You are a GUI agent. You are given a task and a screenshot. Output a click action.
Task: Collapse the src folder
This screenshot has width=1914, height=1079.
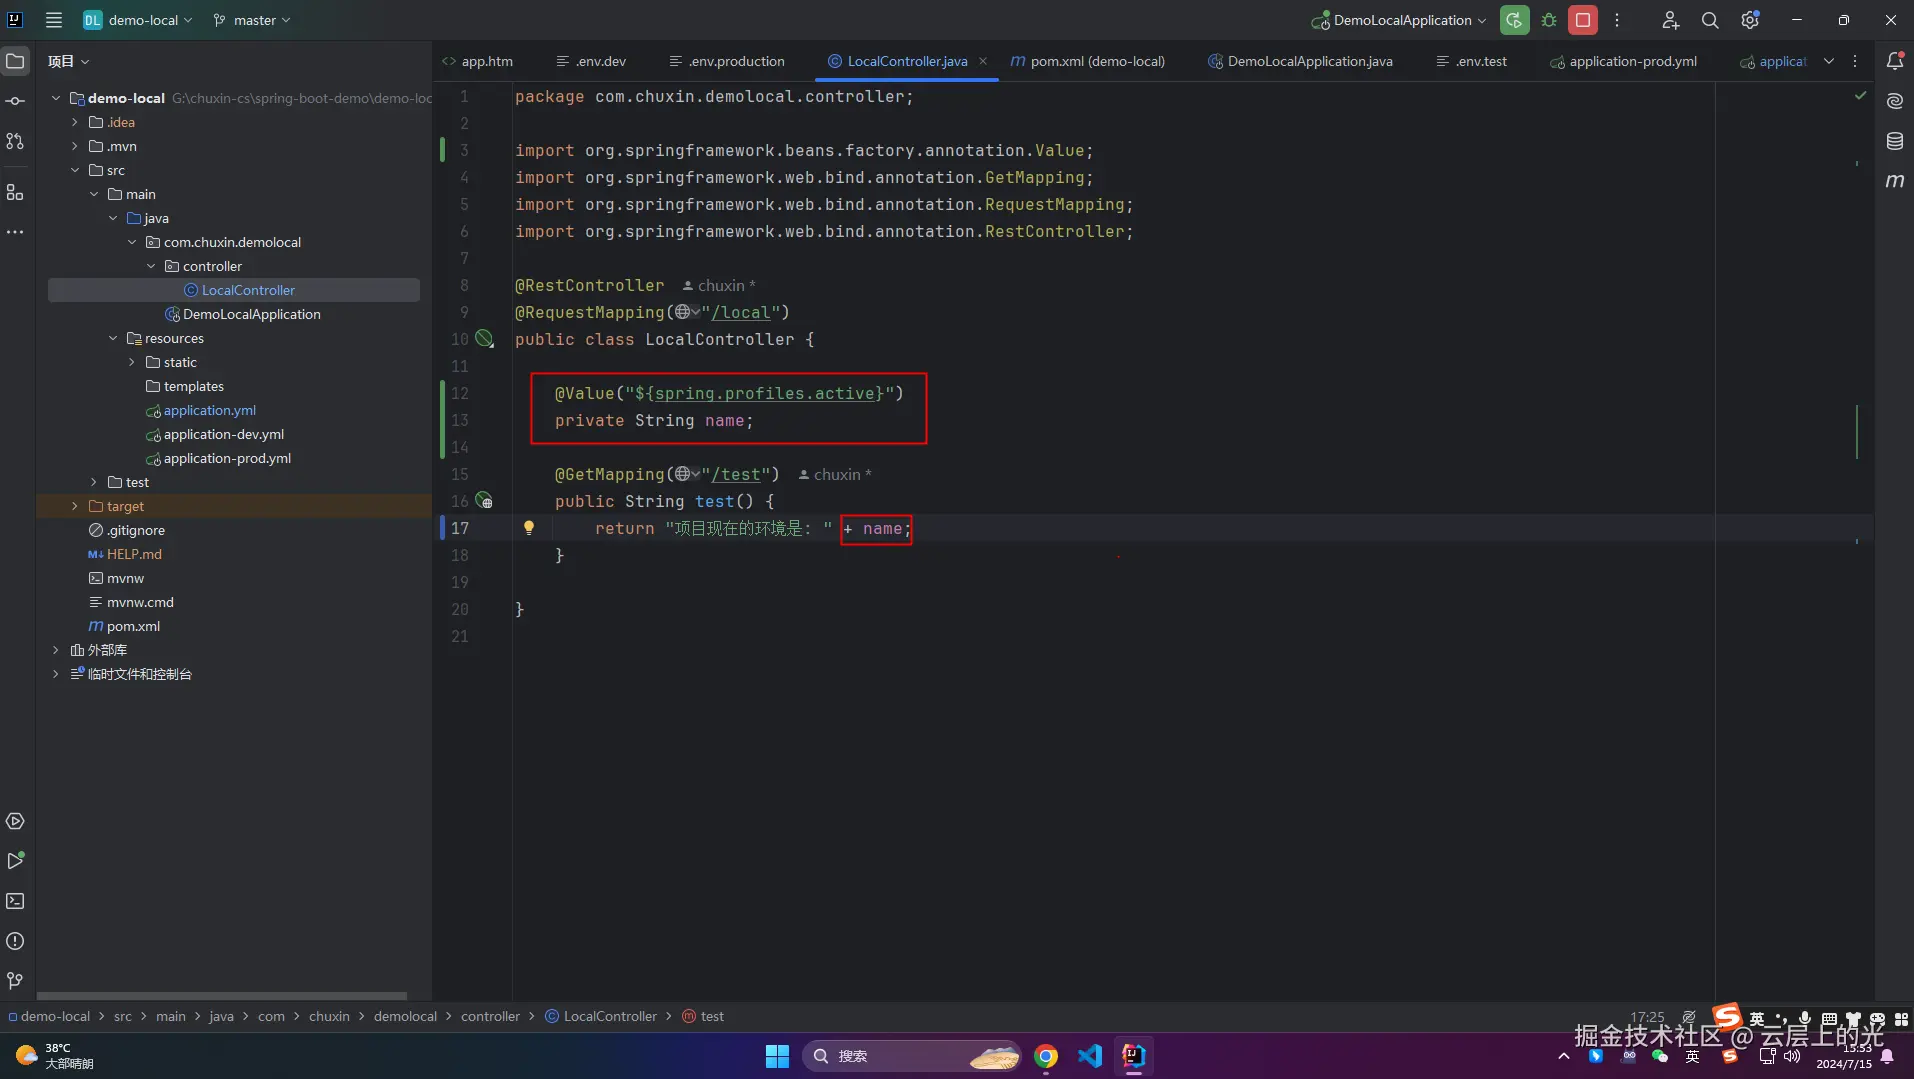pyautogui.click(x=74, y=170)
